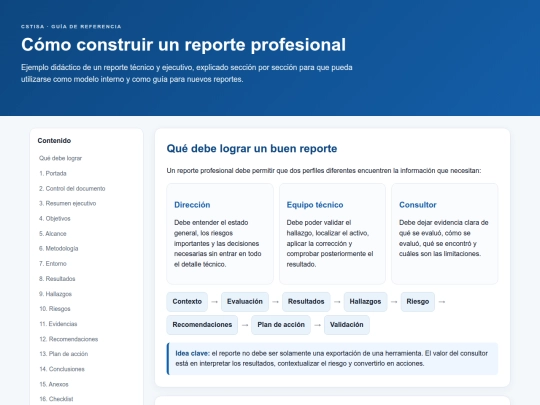Viewport: 540px width, 405px height.
Task: Open '12. Recomendaciones' contents link
Action: click(x=69, y=339)
